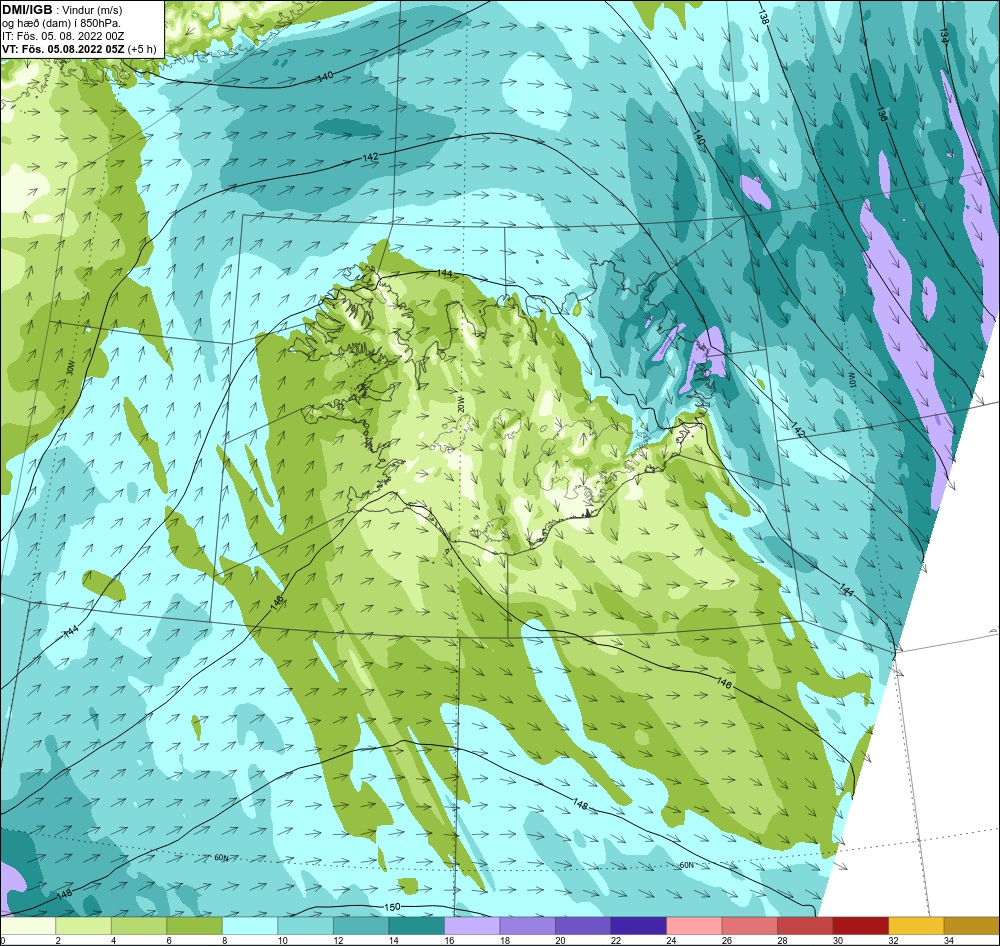Click the salmon 26–28 m/s legend swatch

click(749, 925)
